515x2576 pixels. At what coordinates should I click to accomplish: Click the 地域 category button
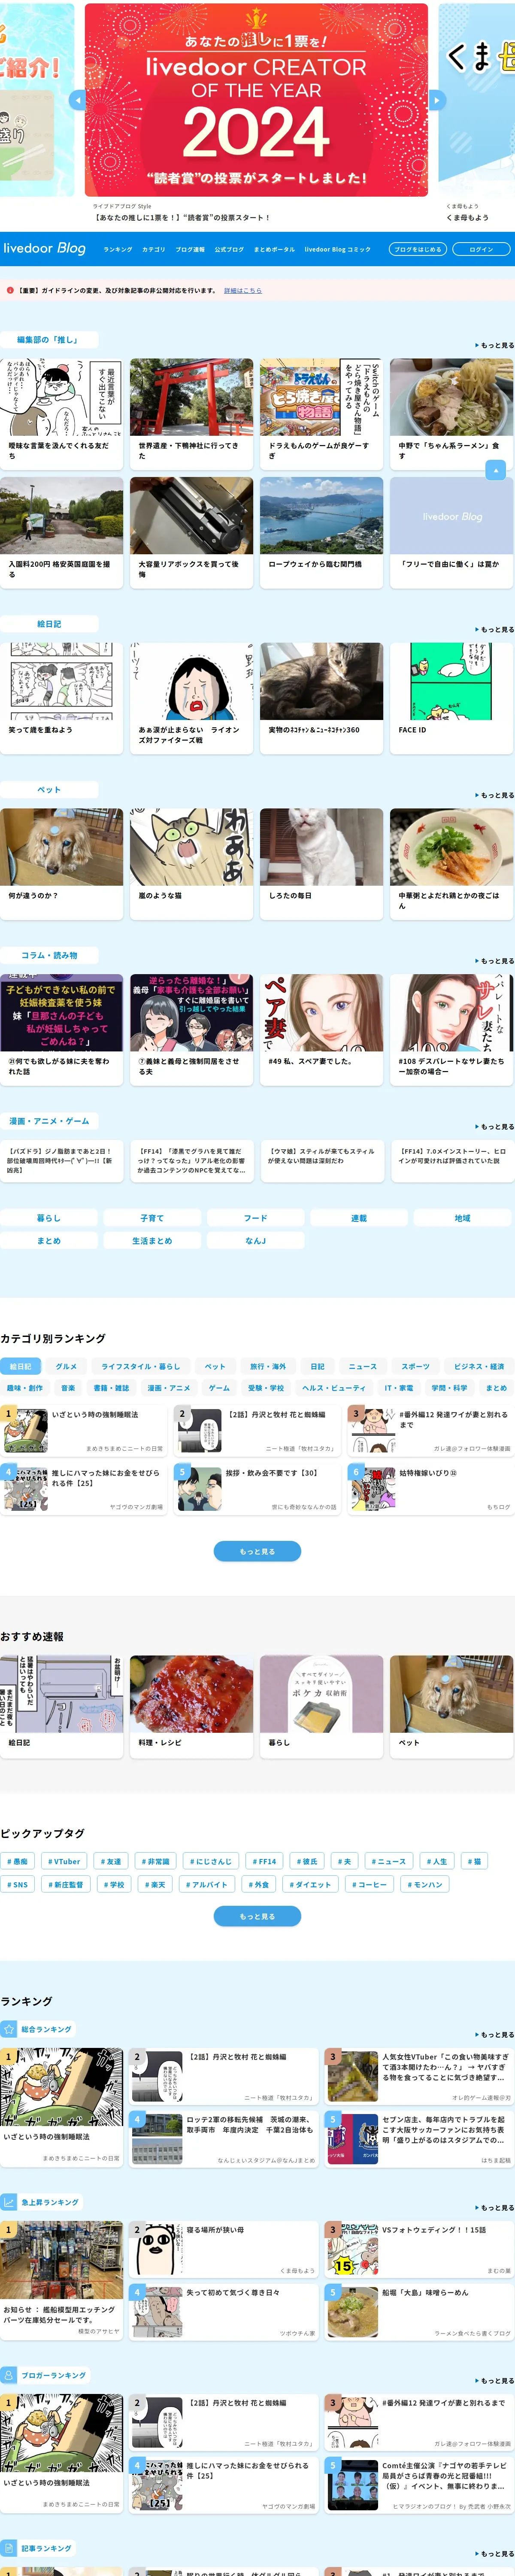click(x=463, y=1218)
